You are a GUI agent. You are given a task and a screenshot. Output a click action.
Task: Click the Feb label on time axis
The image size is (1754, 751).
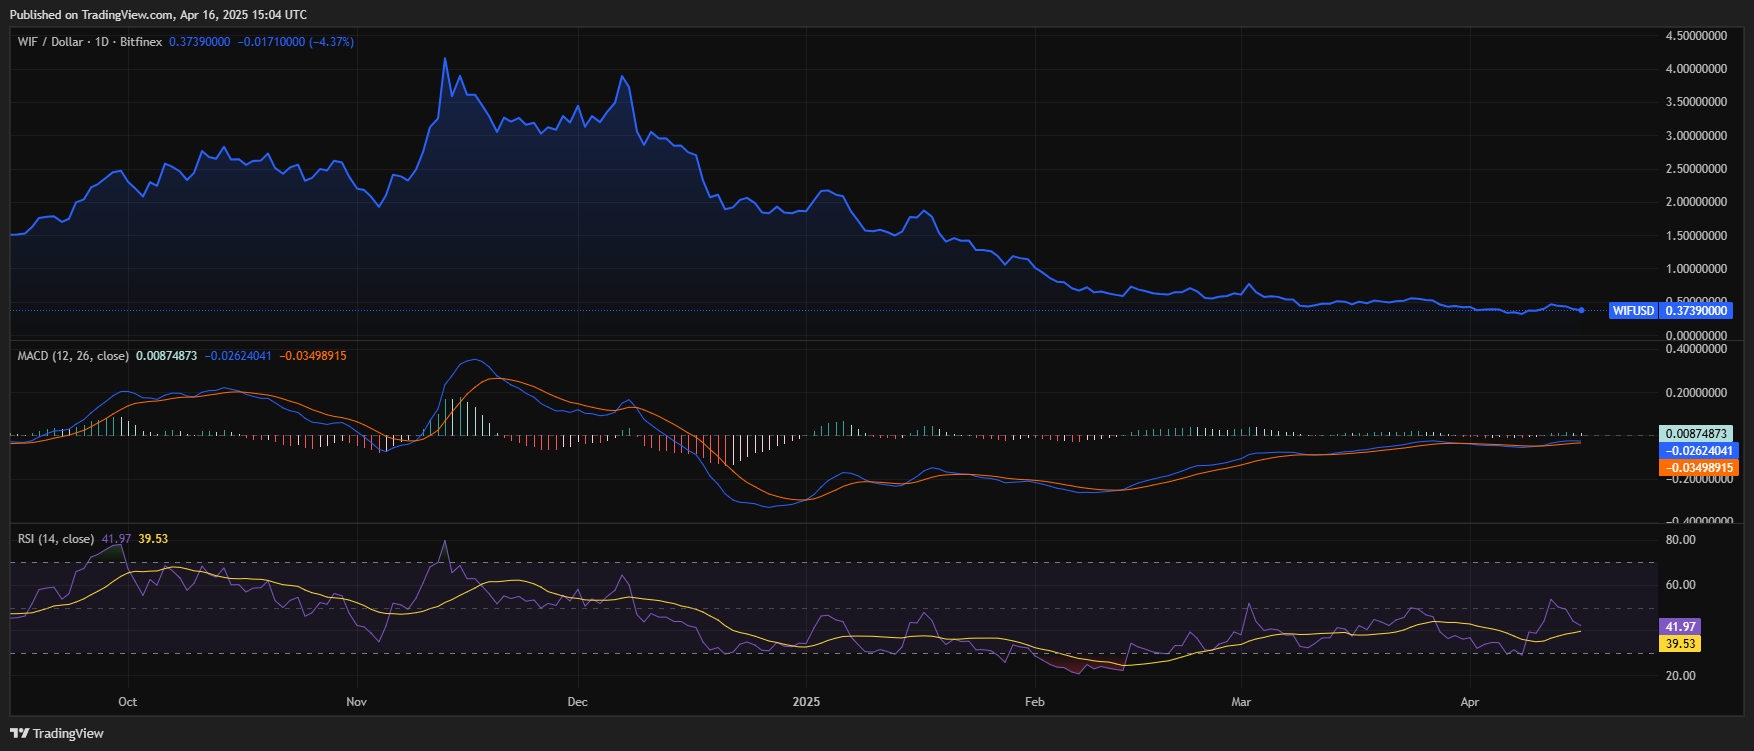point(1035,702)
